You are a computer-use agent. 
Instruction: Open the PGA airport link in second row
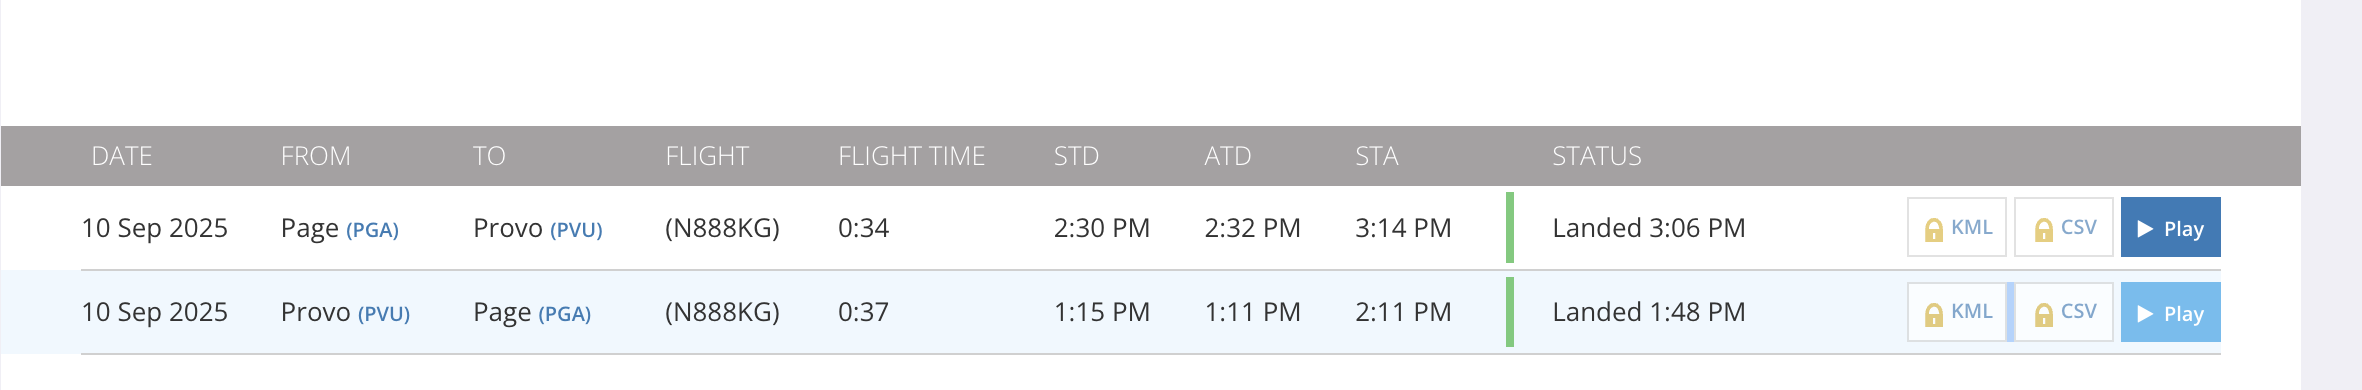[x=564, y=314]
